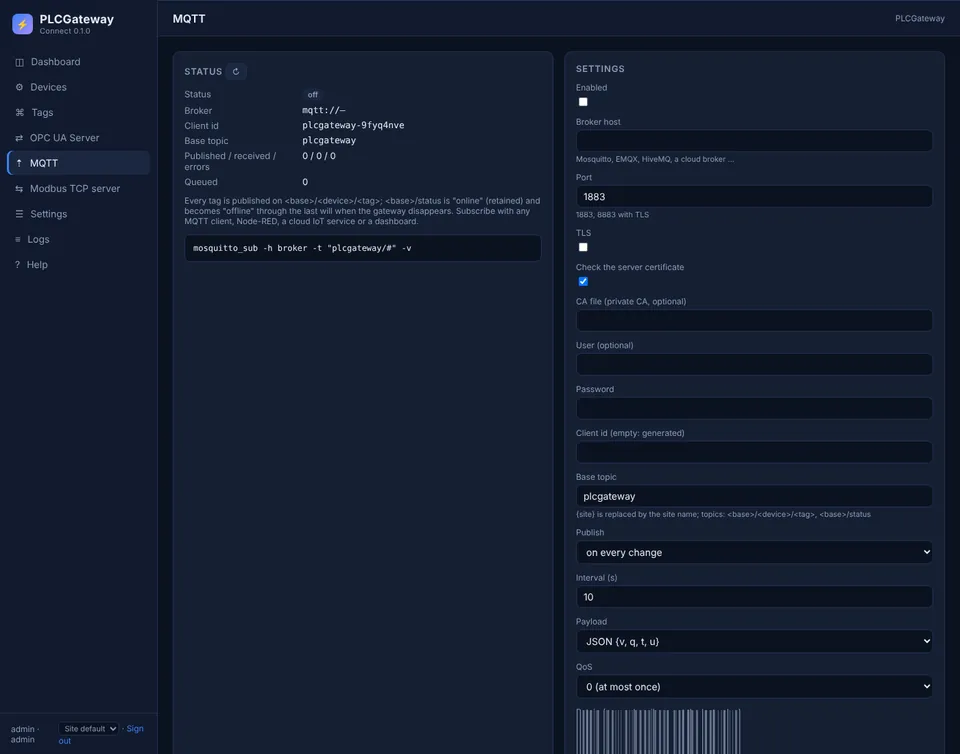Click the OPC UA Server arrows icon
Screen dimensions: 960x754
pyautogui.click(x=19, y=138)
